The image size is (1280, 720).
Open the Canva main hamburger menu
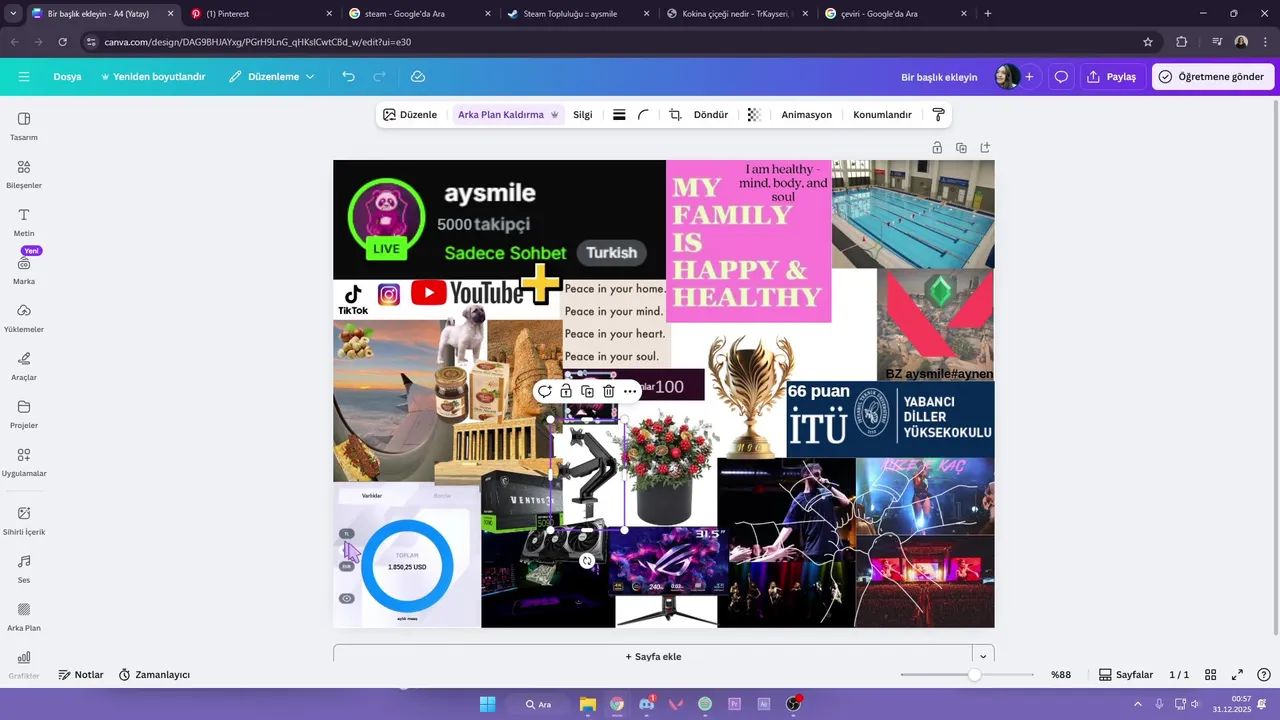(24, 77)
